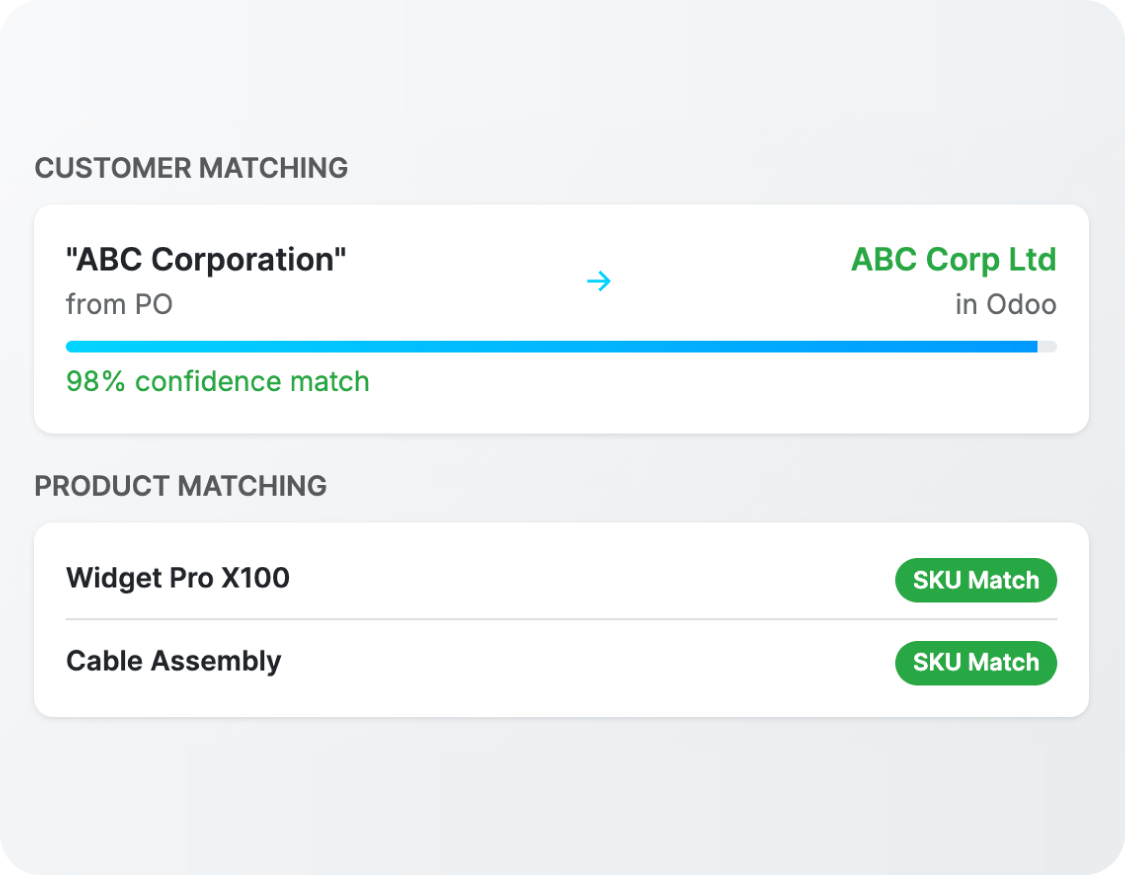Click the "in Odoo" destination label
Viewport: 1125px width, 875px height.
1005,304
